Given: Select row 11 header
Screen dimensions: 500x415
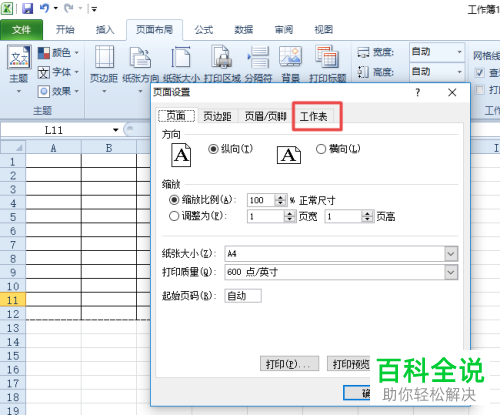Looking at the screenshot, I should (x=13, y=300).
